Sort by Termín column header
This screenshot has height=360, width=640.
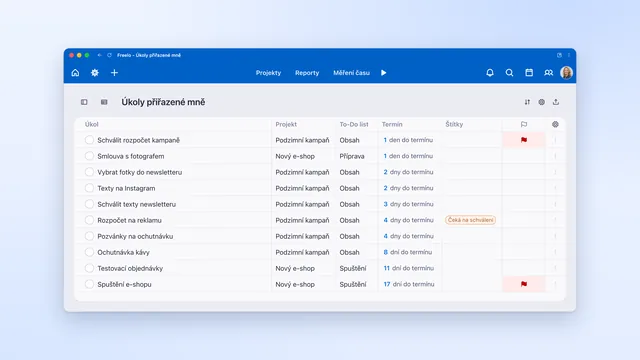click(x=392, y=124)
